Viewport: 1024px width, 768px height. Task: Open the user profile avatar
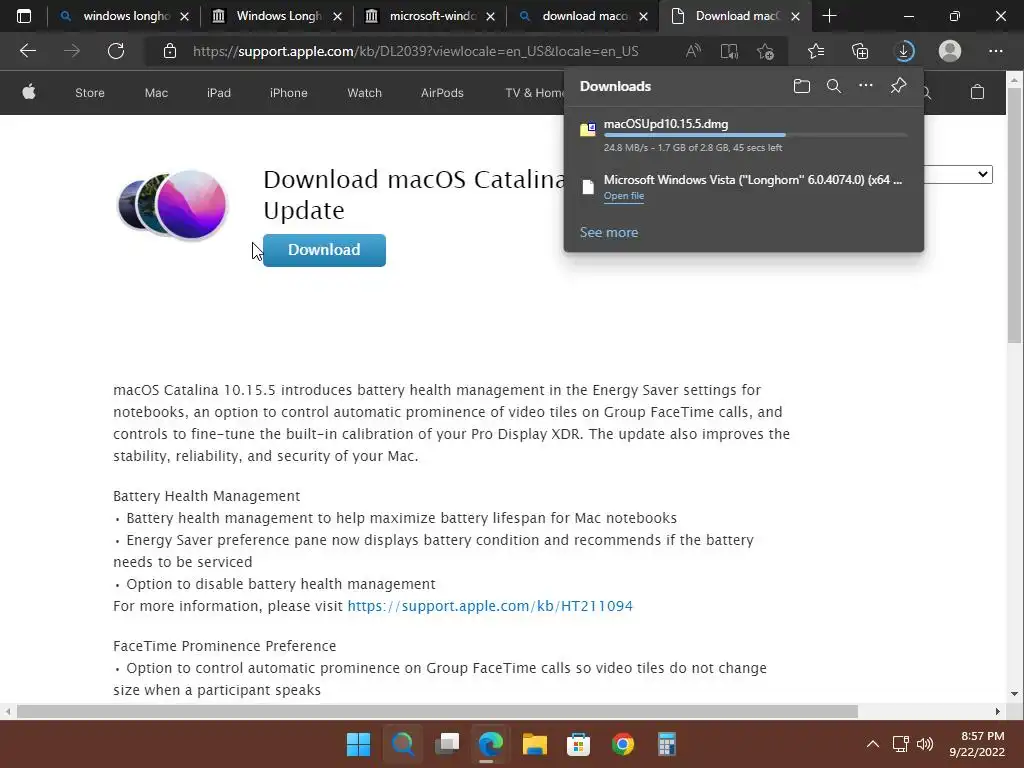(x=950, y=51)
